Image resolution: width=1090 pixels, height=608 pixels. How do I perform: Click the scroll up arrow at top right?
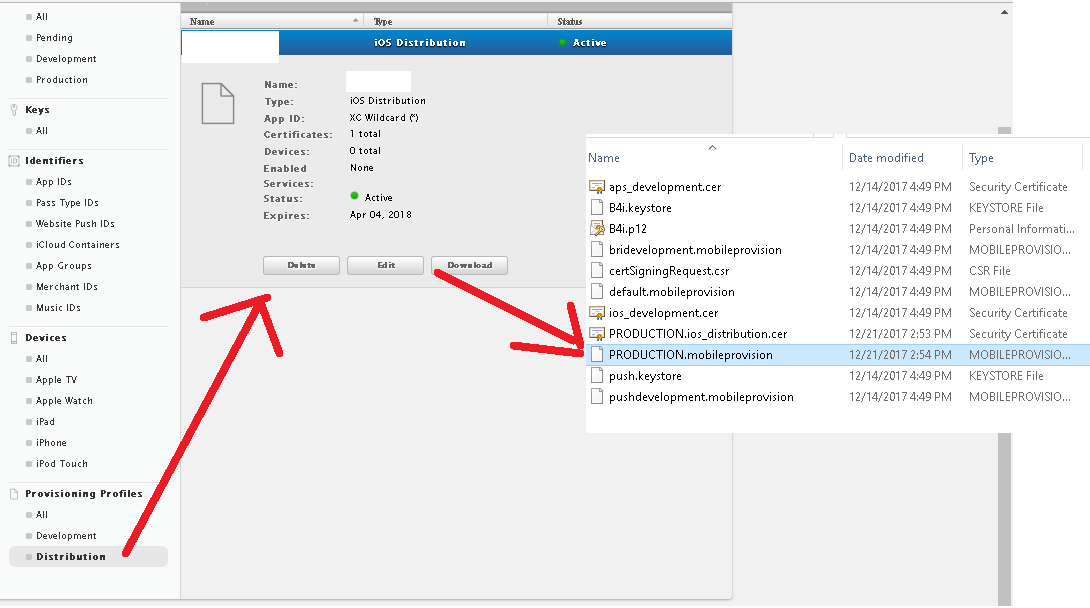(x=1004, y=12)
